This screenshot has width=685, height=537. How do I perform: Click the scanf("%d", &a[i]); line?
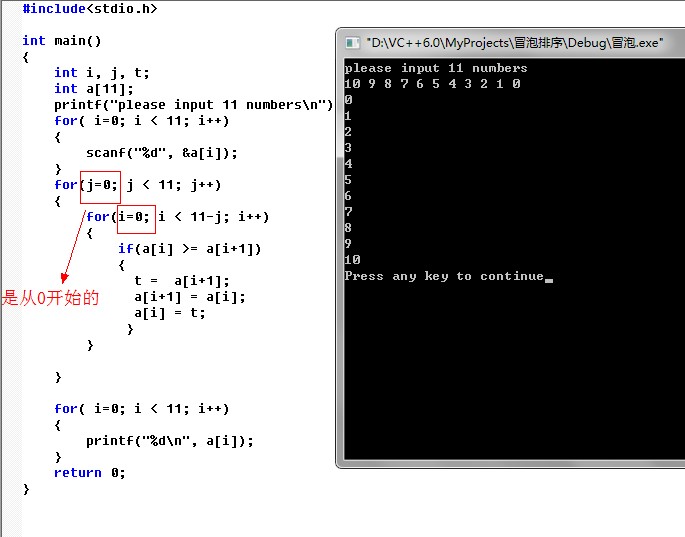162,153
